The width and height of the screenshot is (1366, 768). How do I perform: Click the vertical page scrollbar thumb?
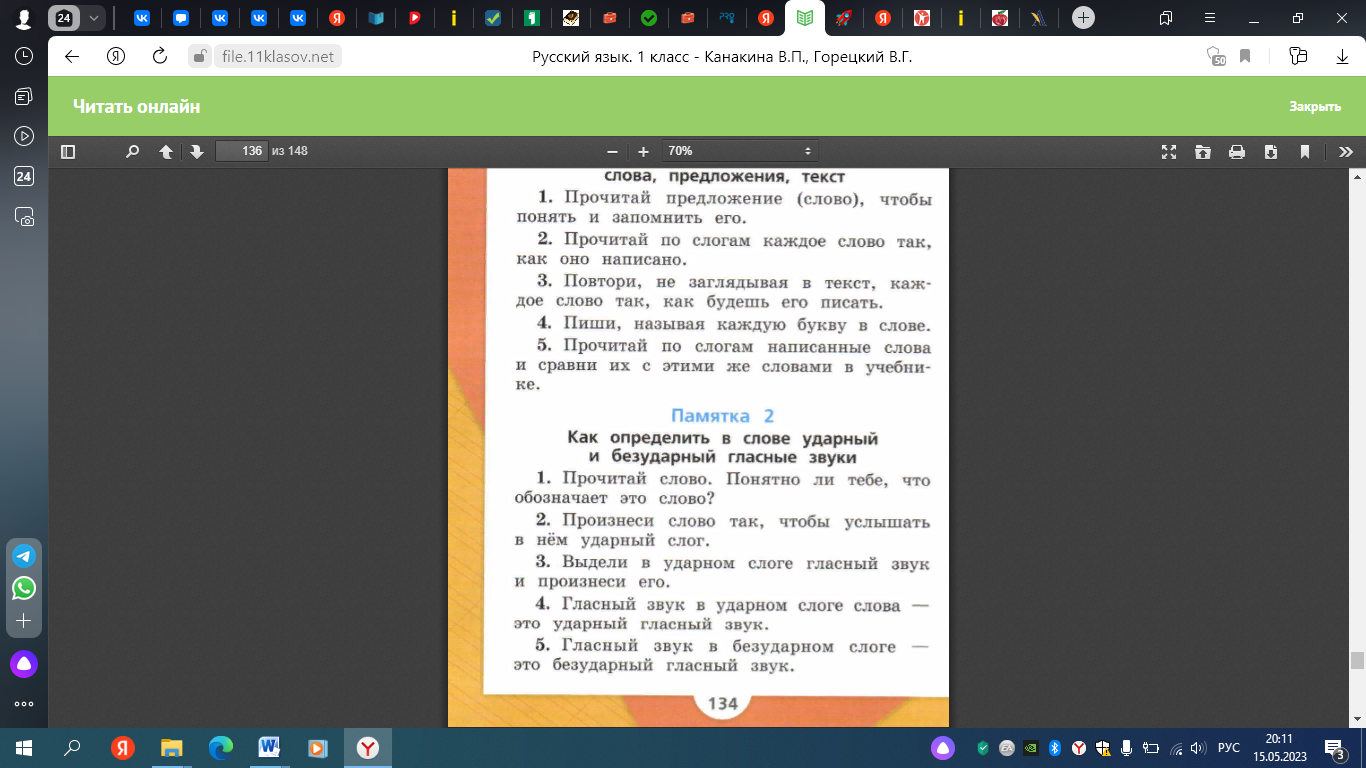tap(1357, 660)
